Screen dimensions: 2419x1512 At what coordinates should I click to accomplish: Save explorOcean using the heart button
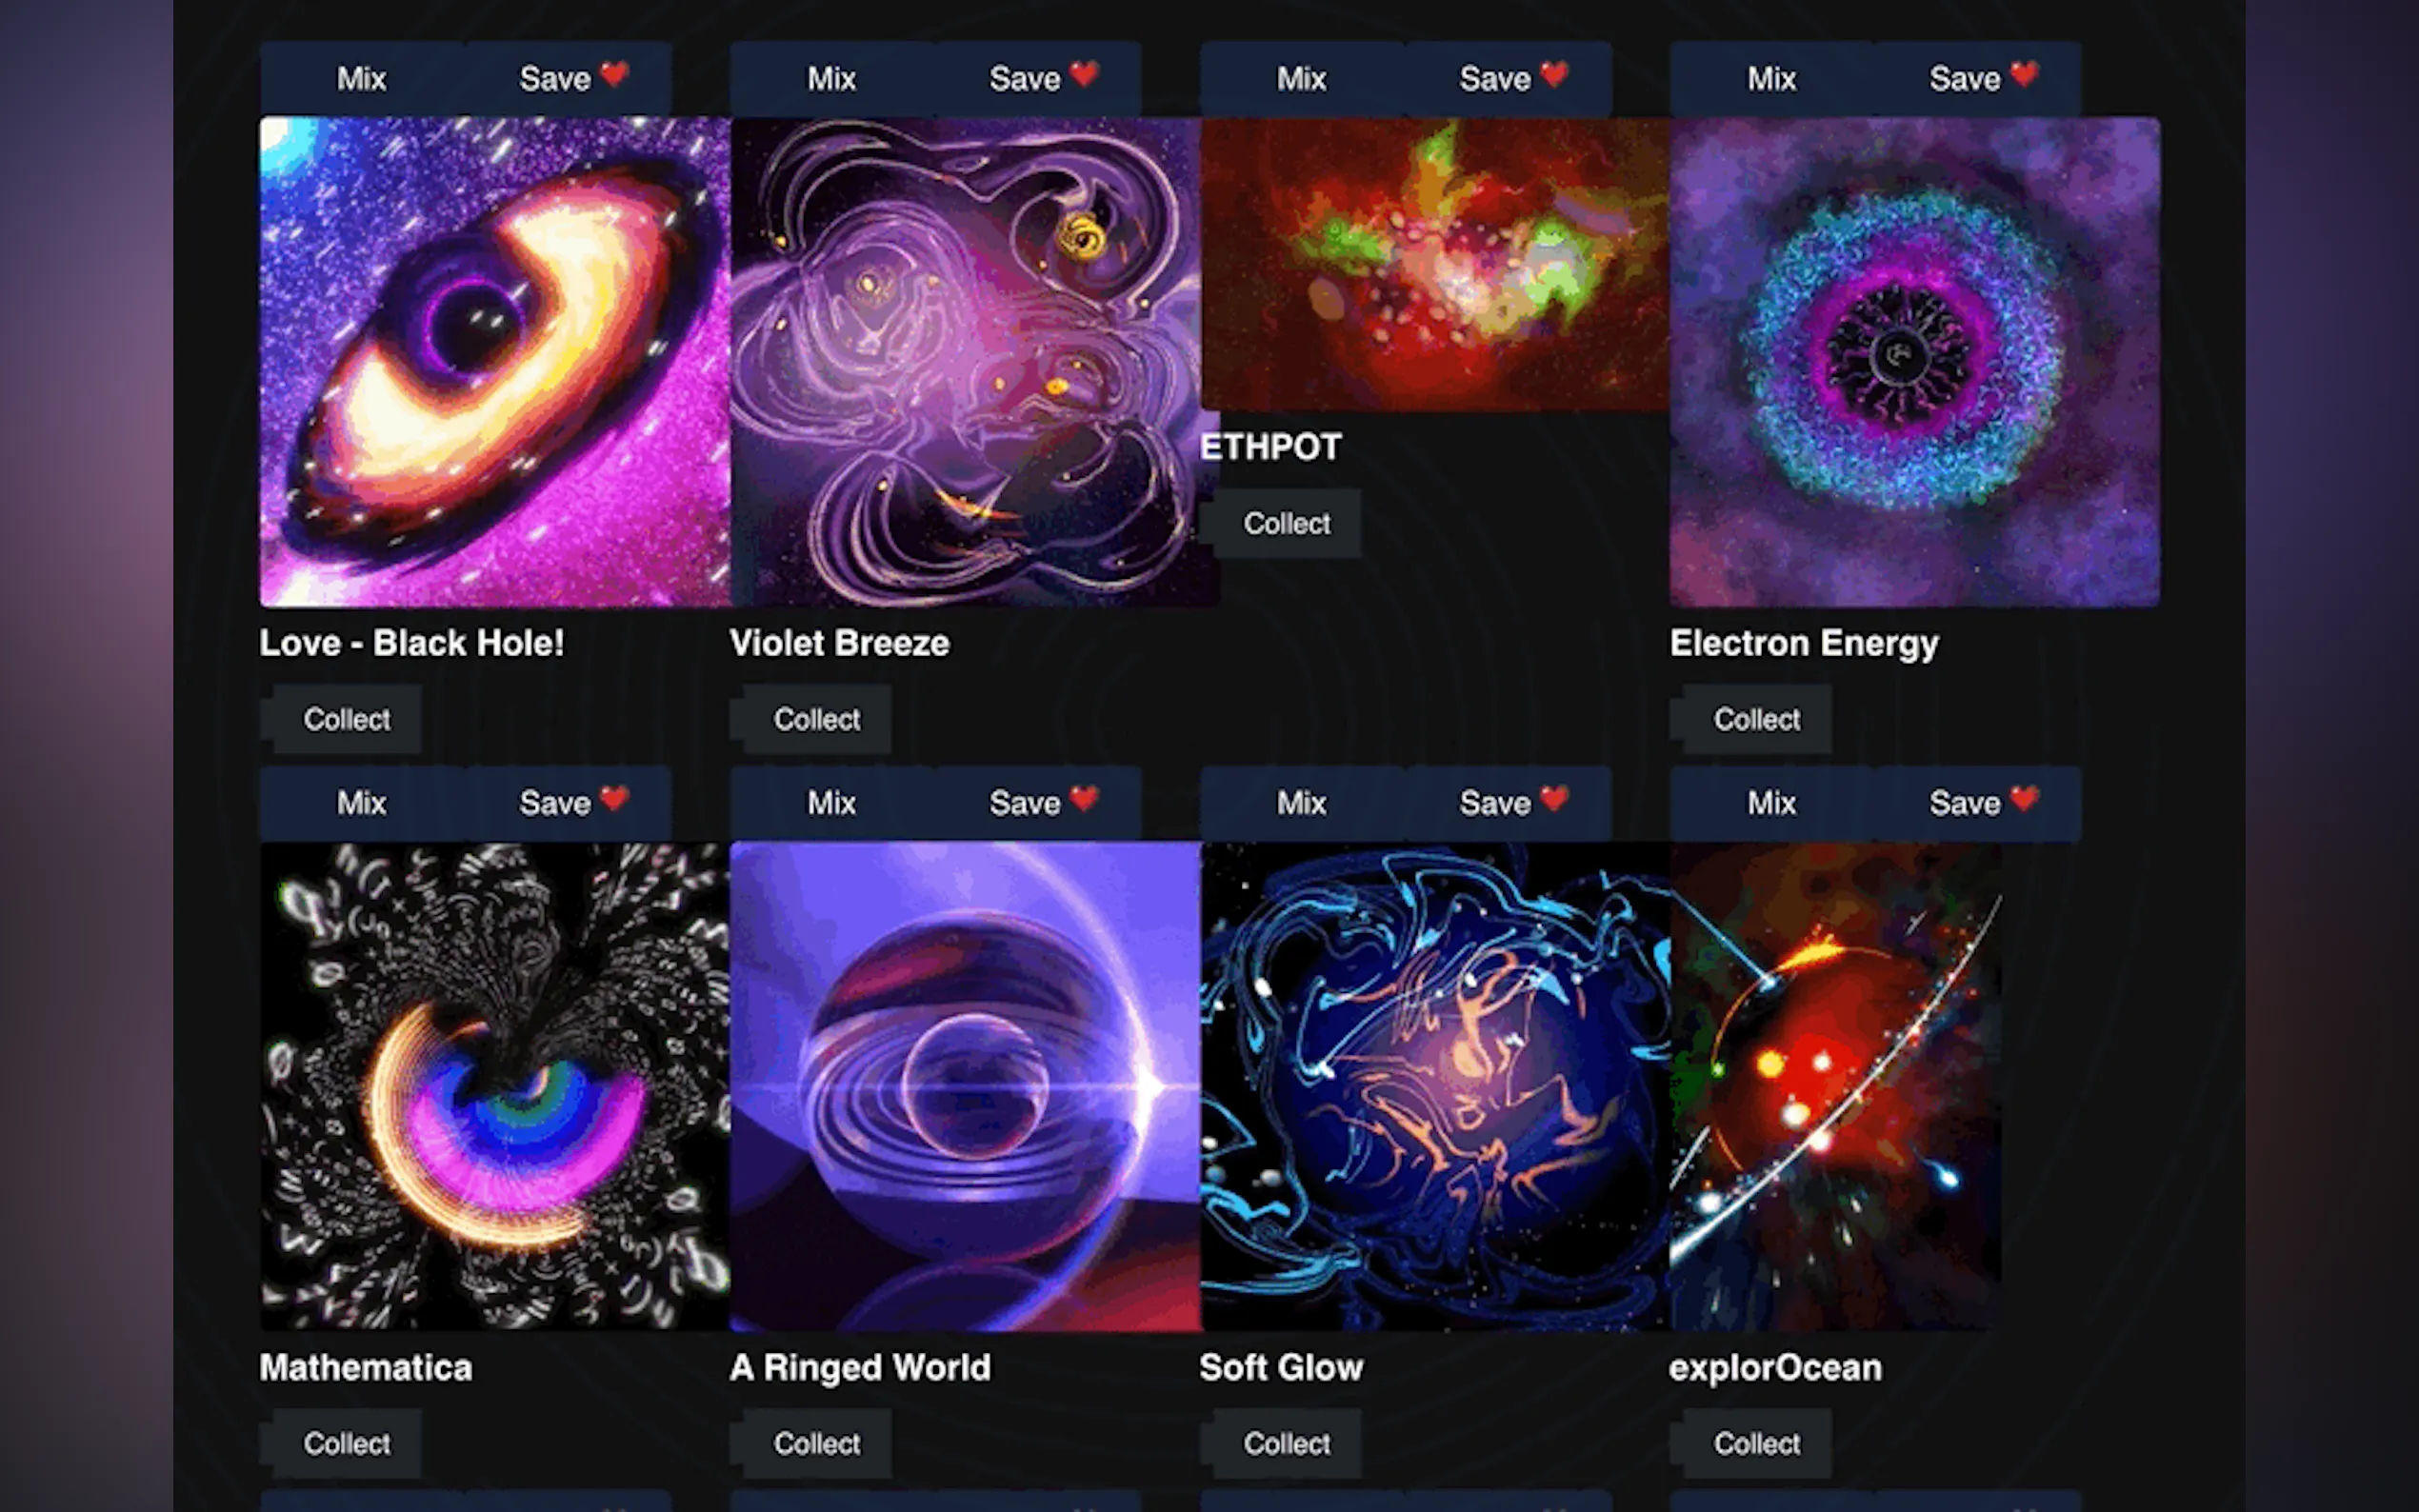tap(1978, 803)
